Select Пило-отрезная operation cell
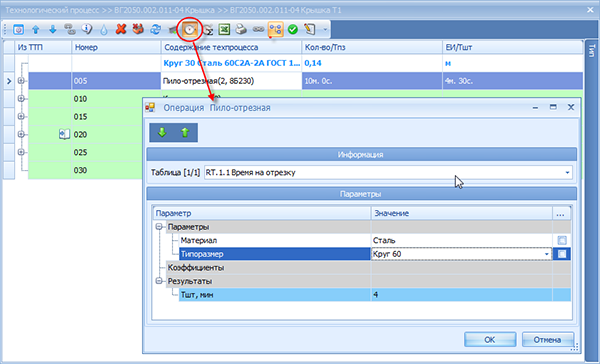 point(232,81)
